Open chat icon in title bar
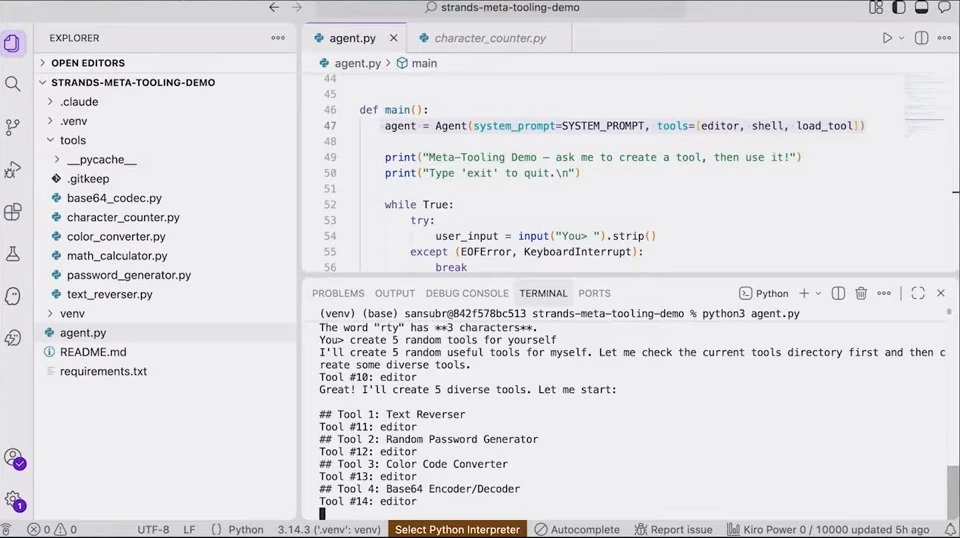The image size is (960, 538). [945, 7]
